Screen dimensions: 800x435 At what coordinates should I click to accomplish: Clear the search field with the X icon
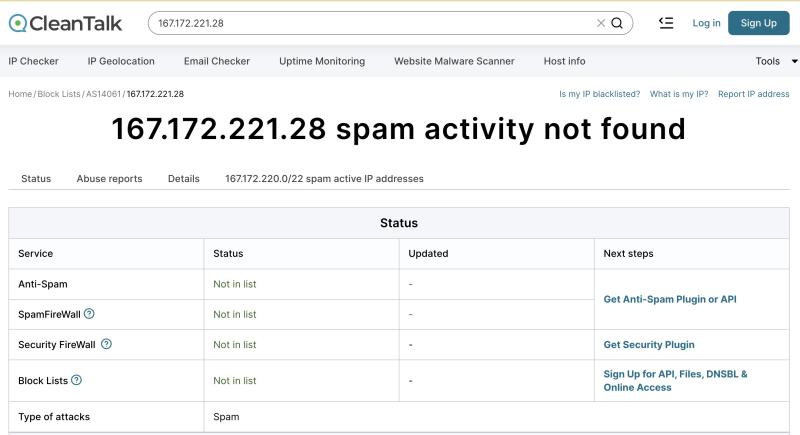tap(601, 23)
